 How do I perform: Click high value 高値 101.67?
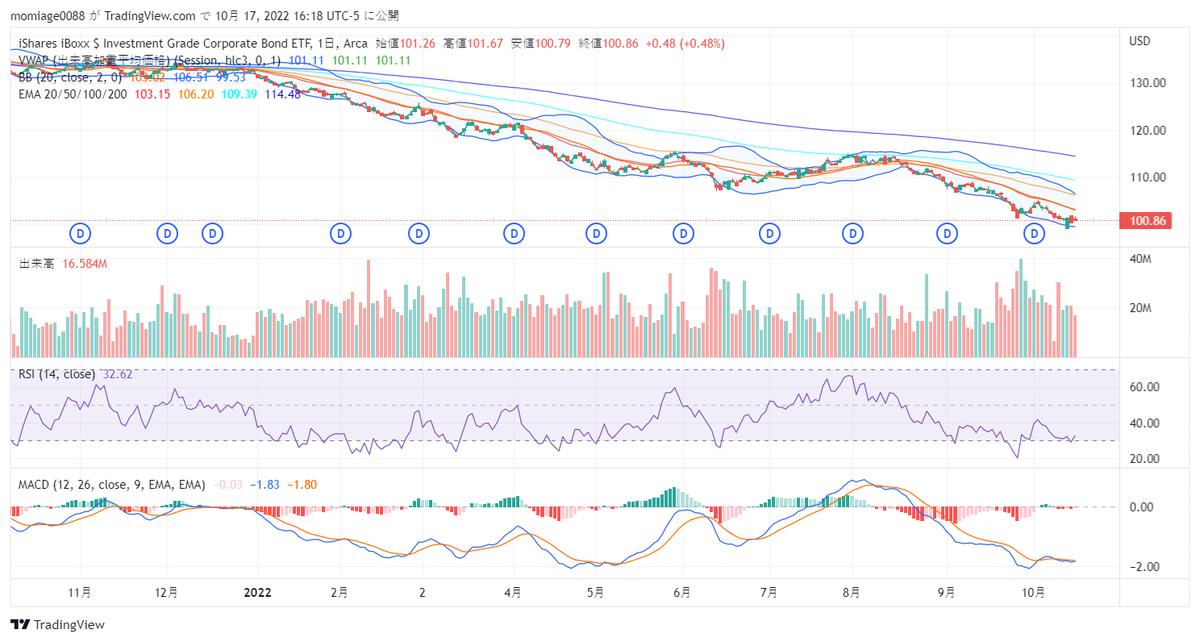(x=473, y=44)
